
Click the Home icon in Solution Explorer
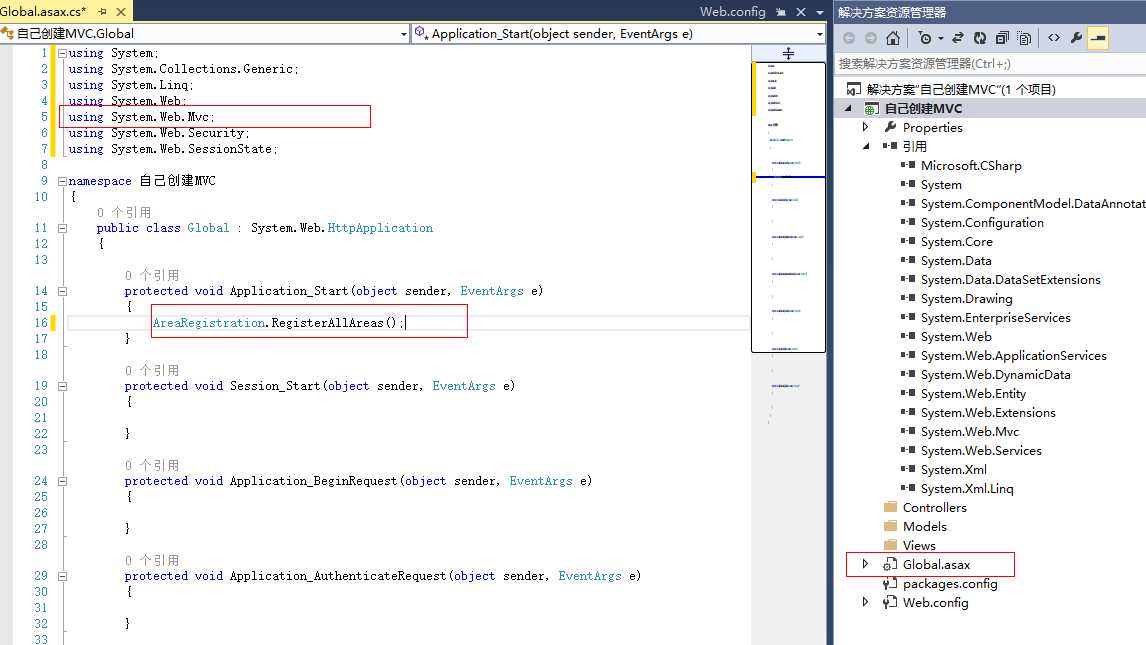(893, 38)
